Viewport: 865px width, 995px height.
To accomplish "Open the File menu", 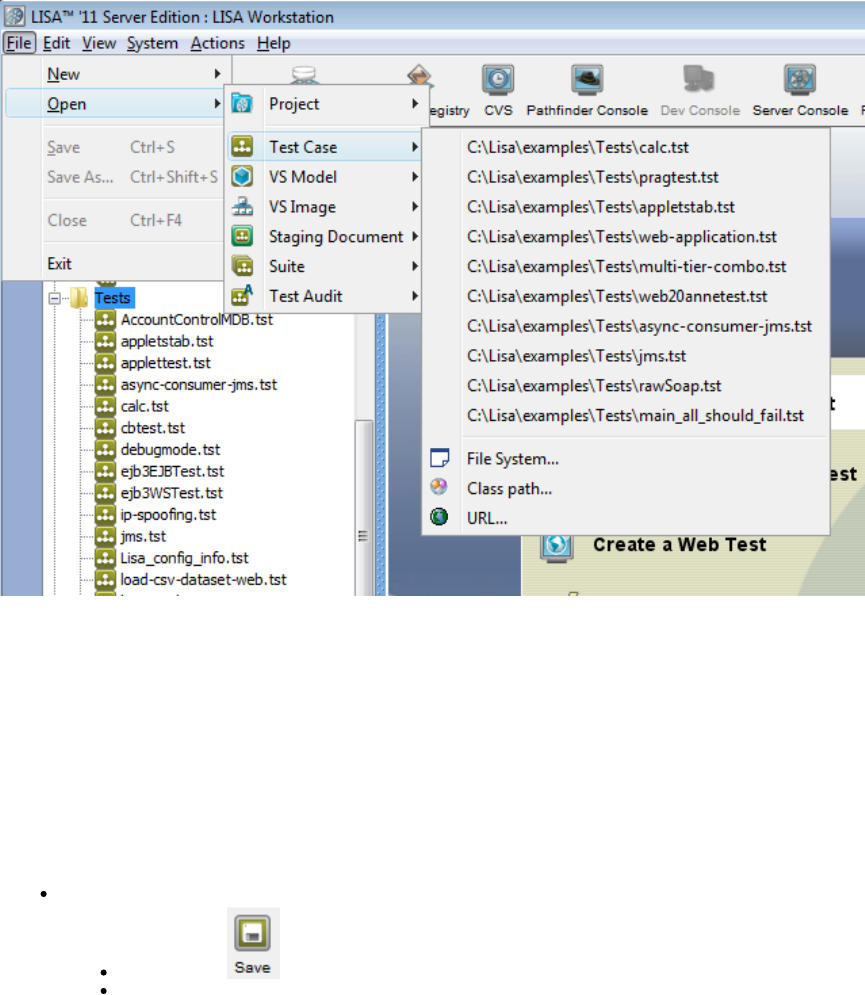I will 19,43.
